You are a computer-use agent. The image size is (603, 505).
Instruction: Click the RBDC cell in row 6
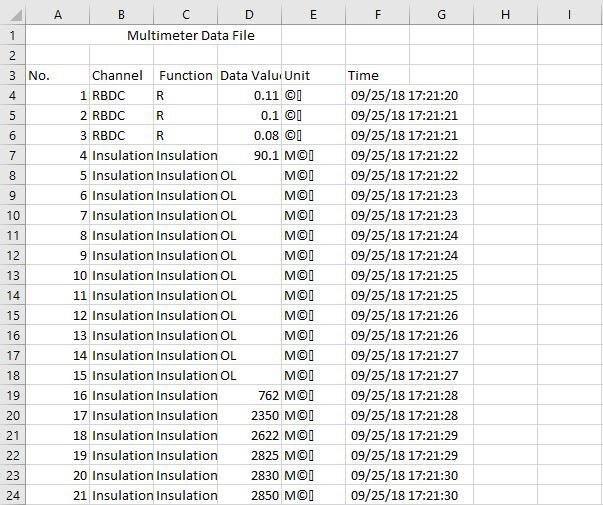pyautogui.click(x=122, y=135)
